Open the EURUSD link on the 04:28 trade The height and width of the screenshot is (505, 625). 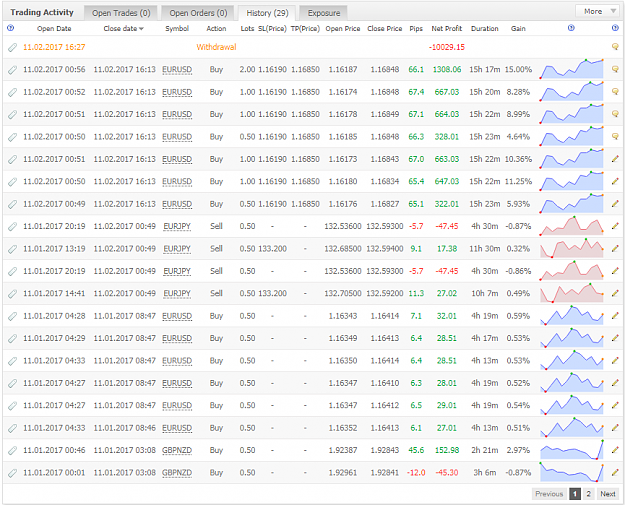pos(177,316)
